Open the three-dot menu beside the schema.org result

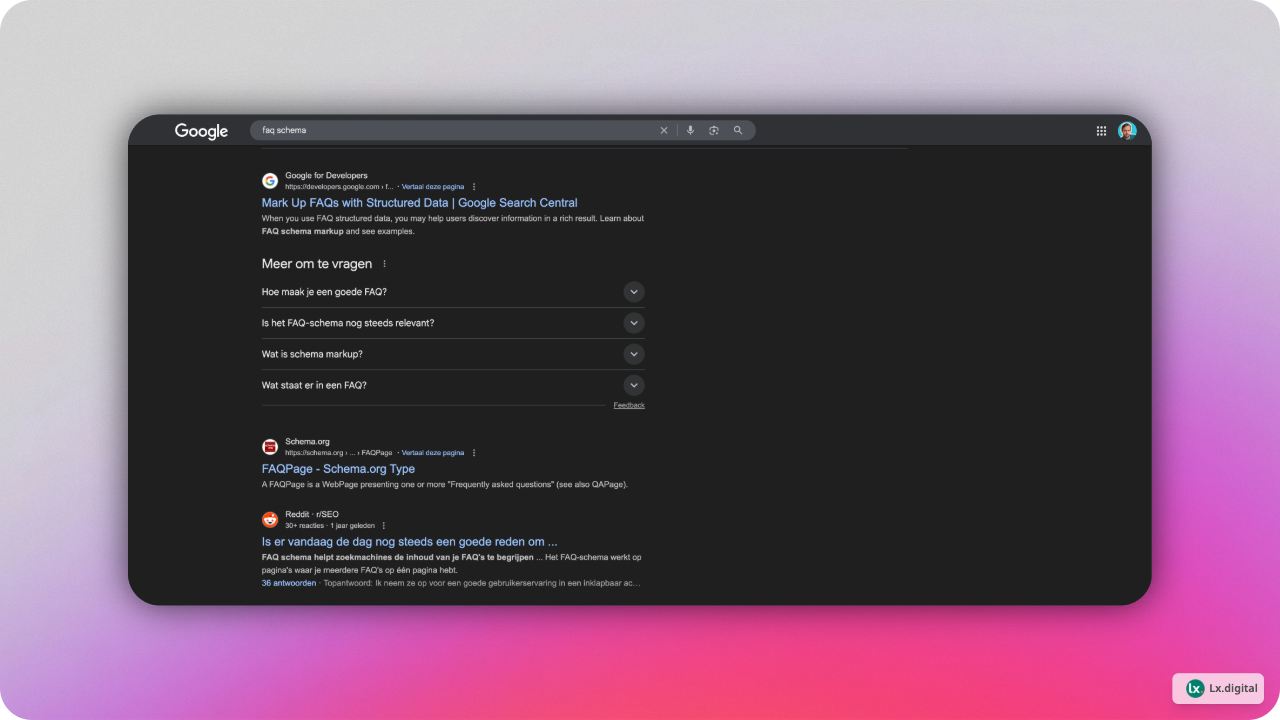474,453
